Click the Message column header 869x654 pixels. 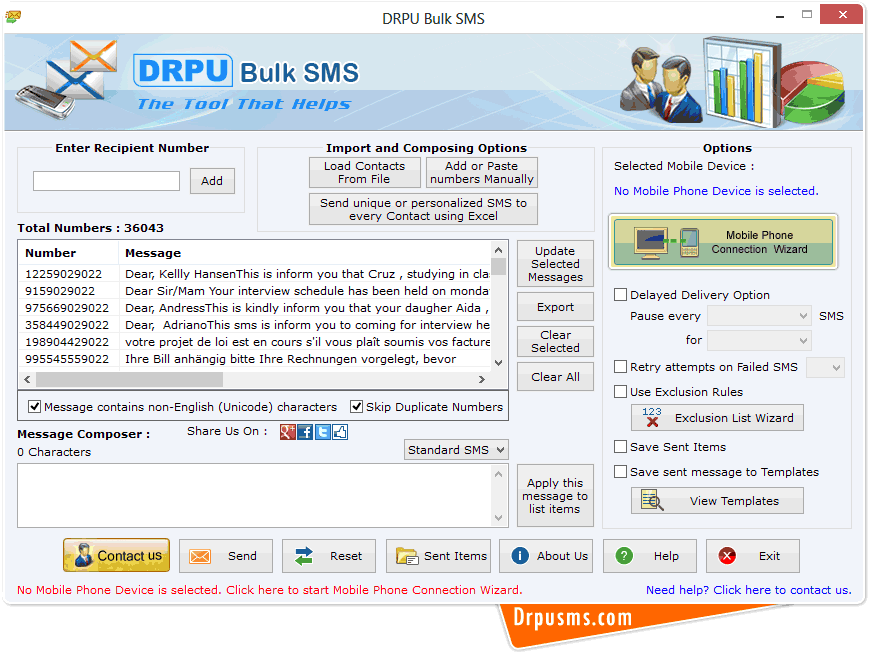pos(305,253)
